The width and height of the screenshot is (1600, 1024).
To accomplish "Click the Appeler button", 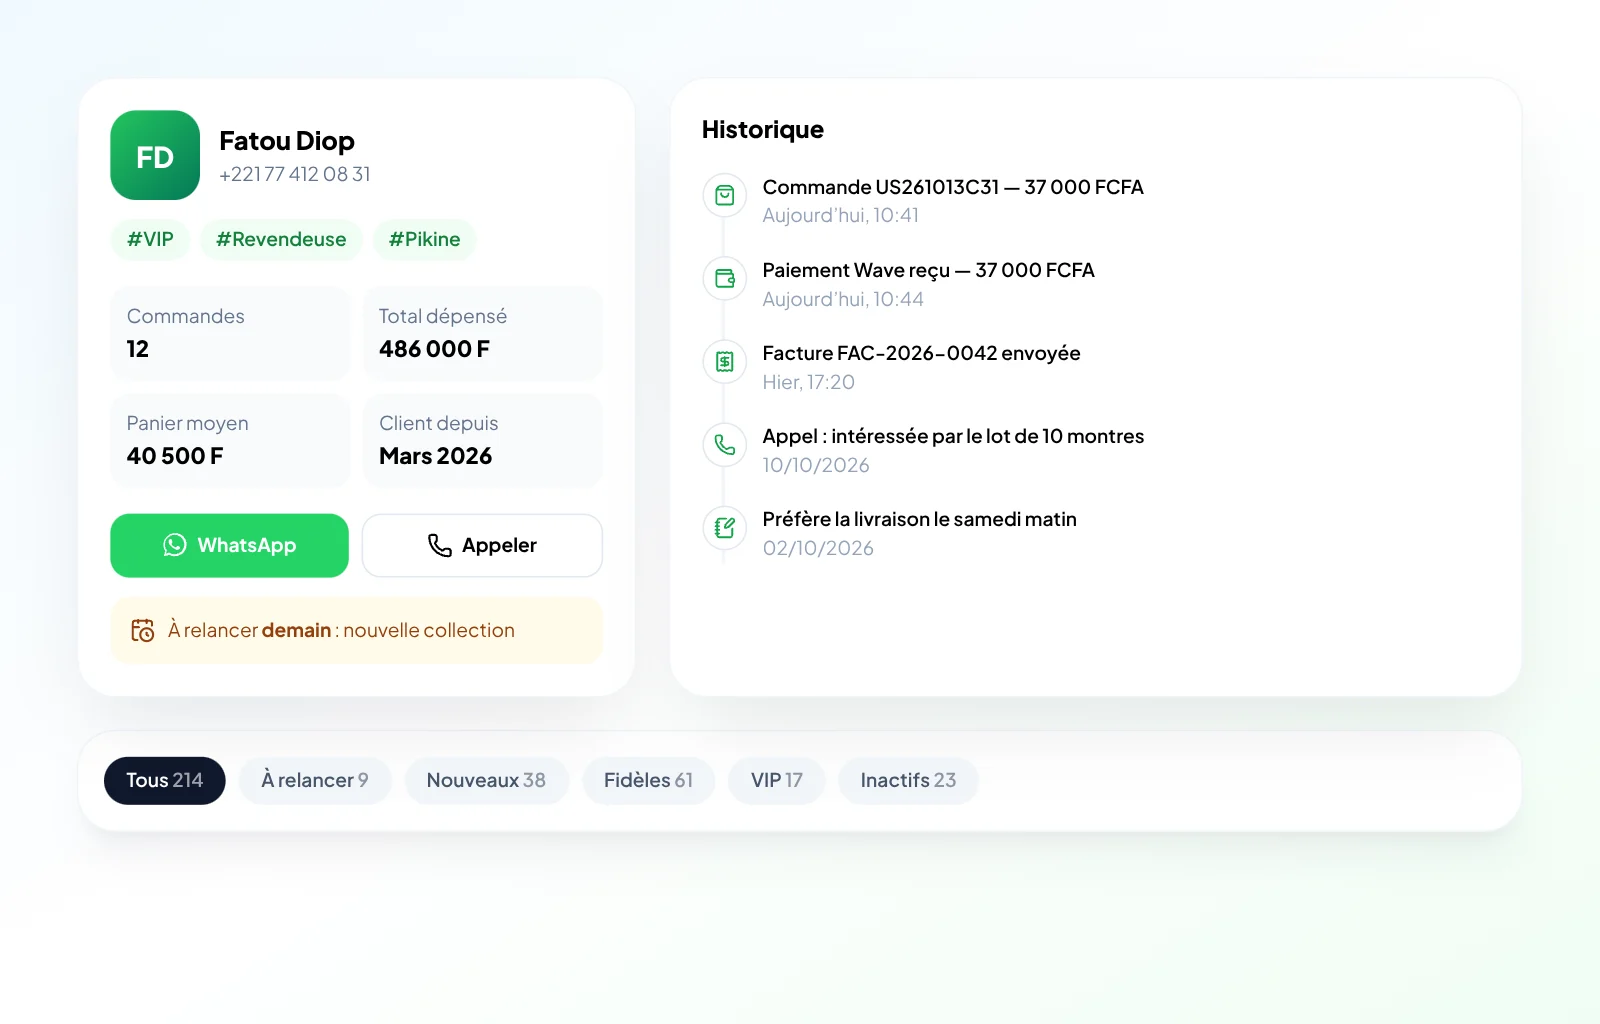I will 482,545.
